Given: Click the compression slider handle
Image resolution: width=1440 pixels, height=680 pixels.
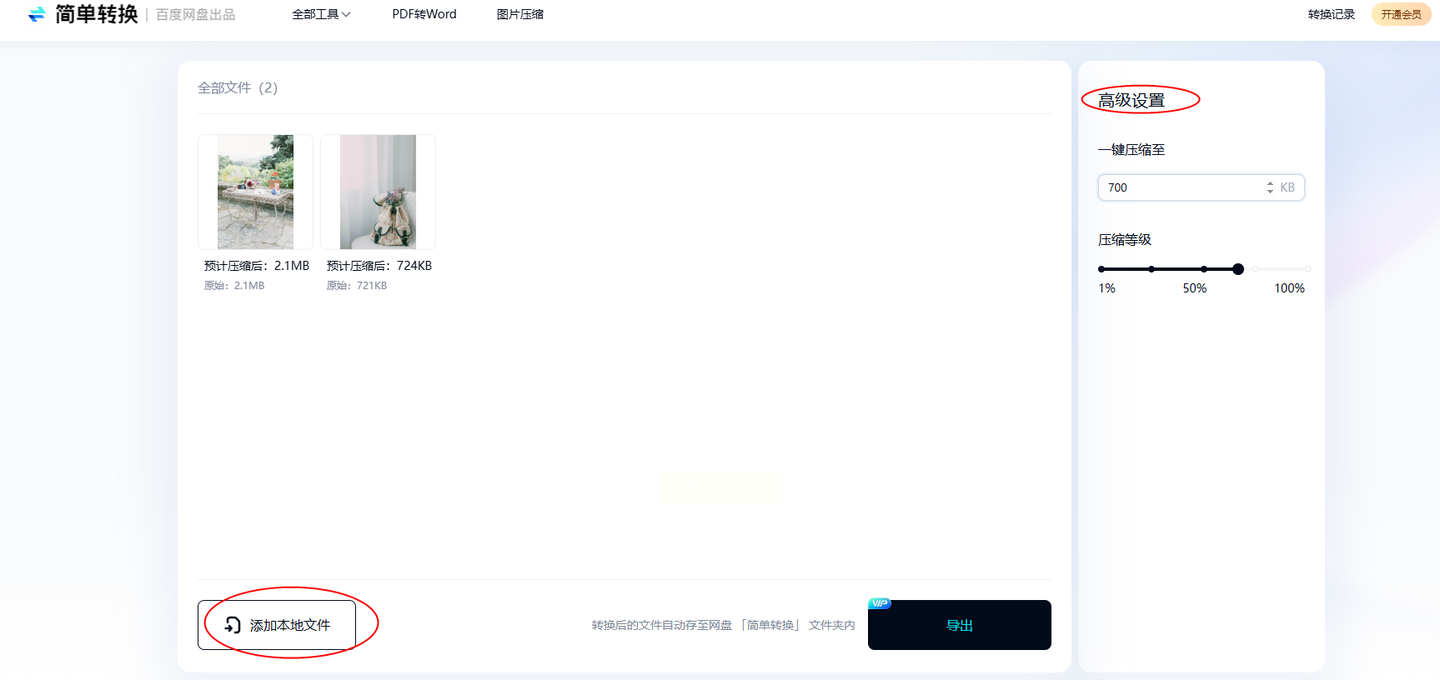Looking at the screenshot, I should [1238, 269].
